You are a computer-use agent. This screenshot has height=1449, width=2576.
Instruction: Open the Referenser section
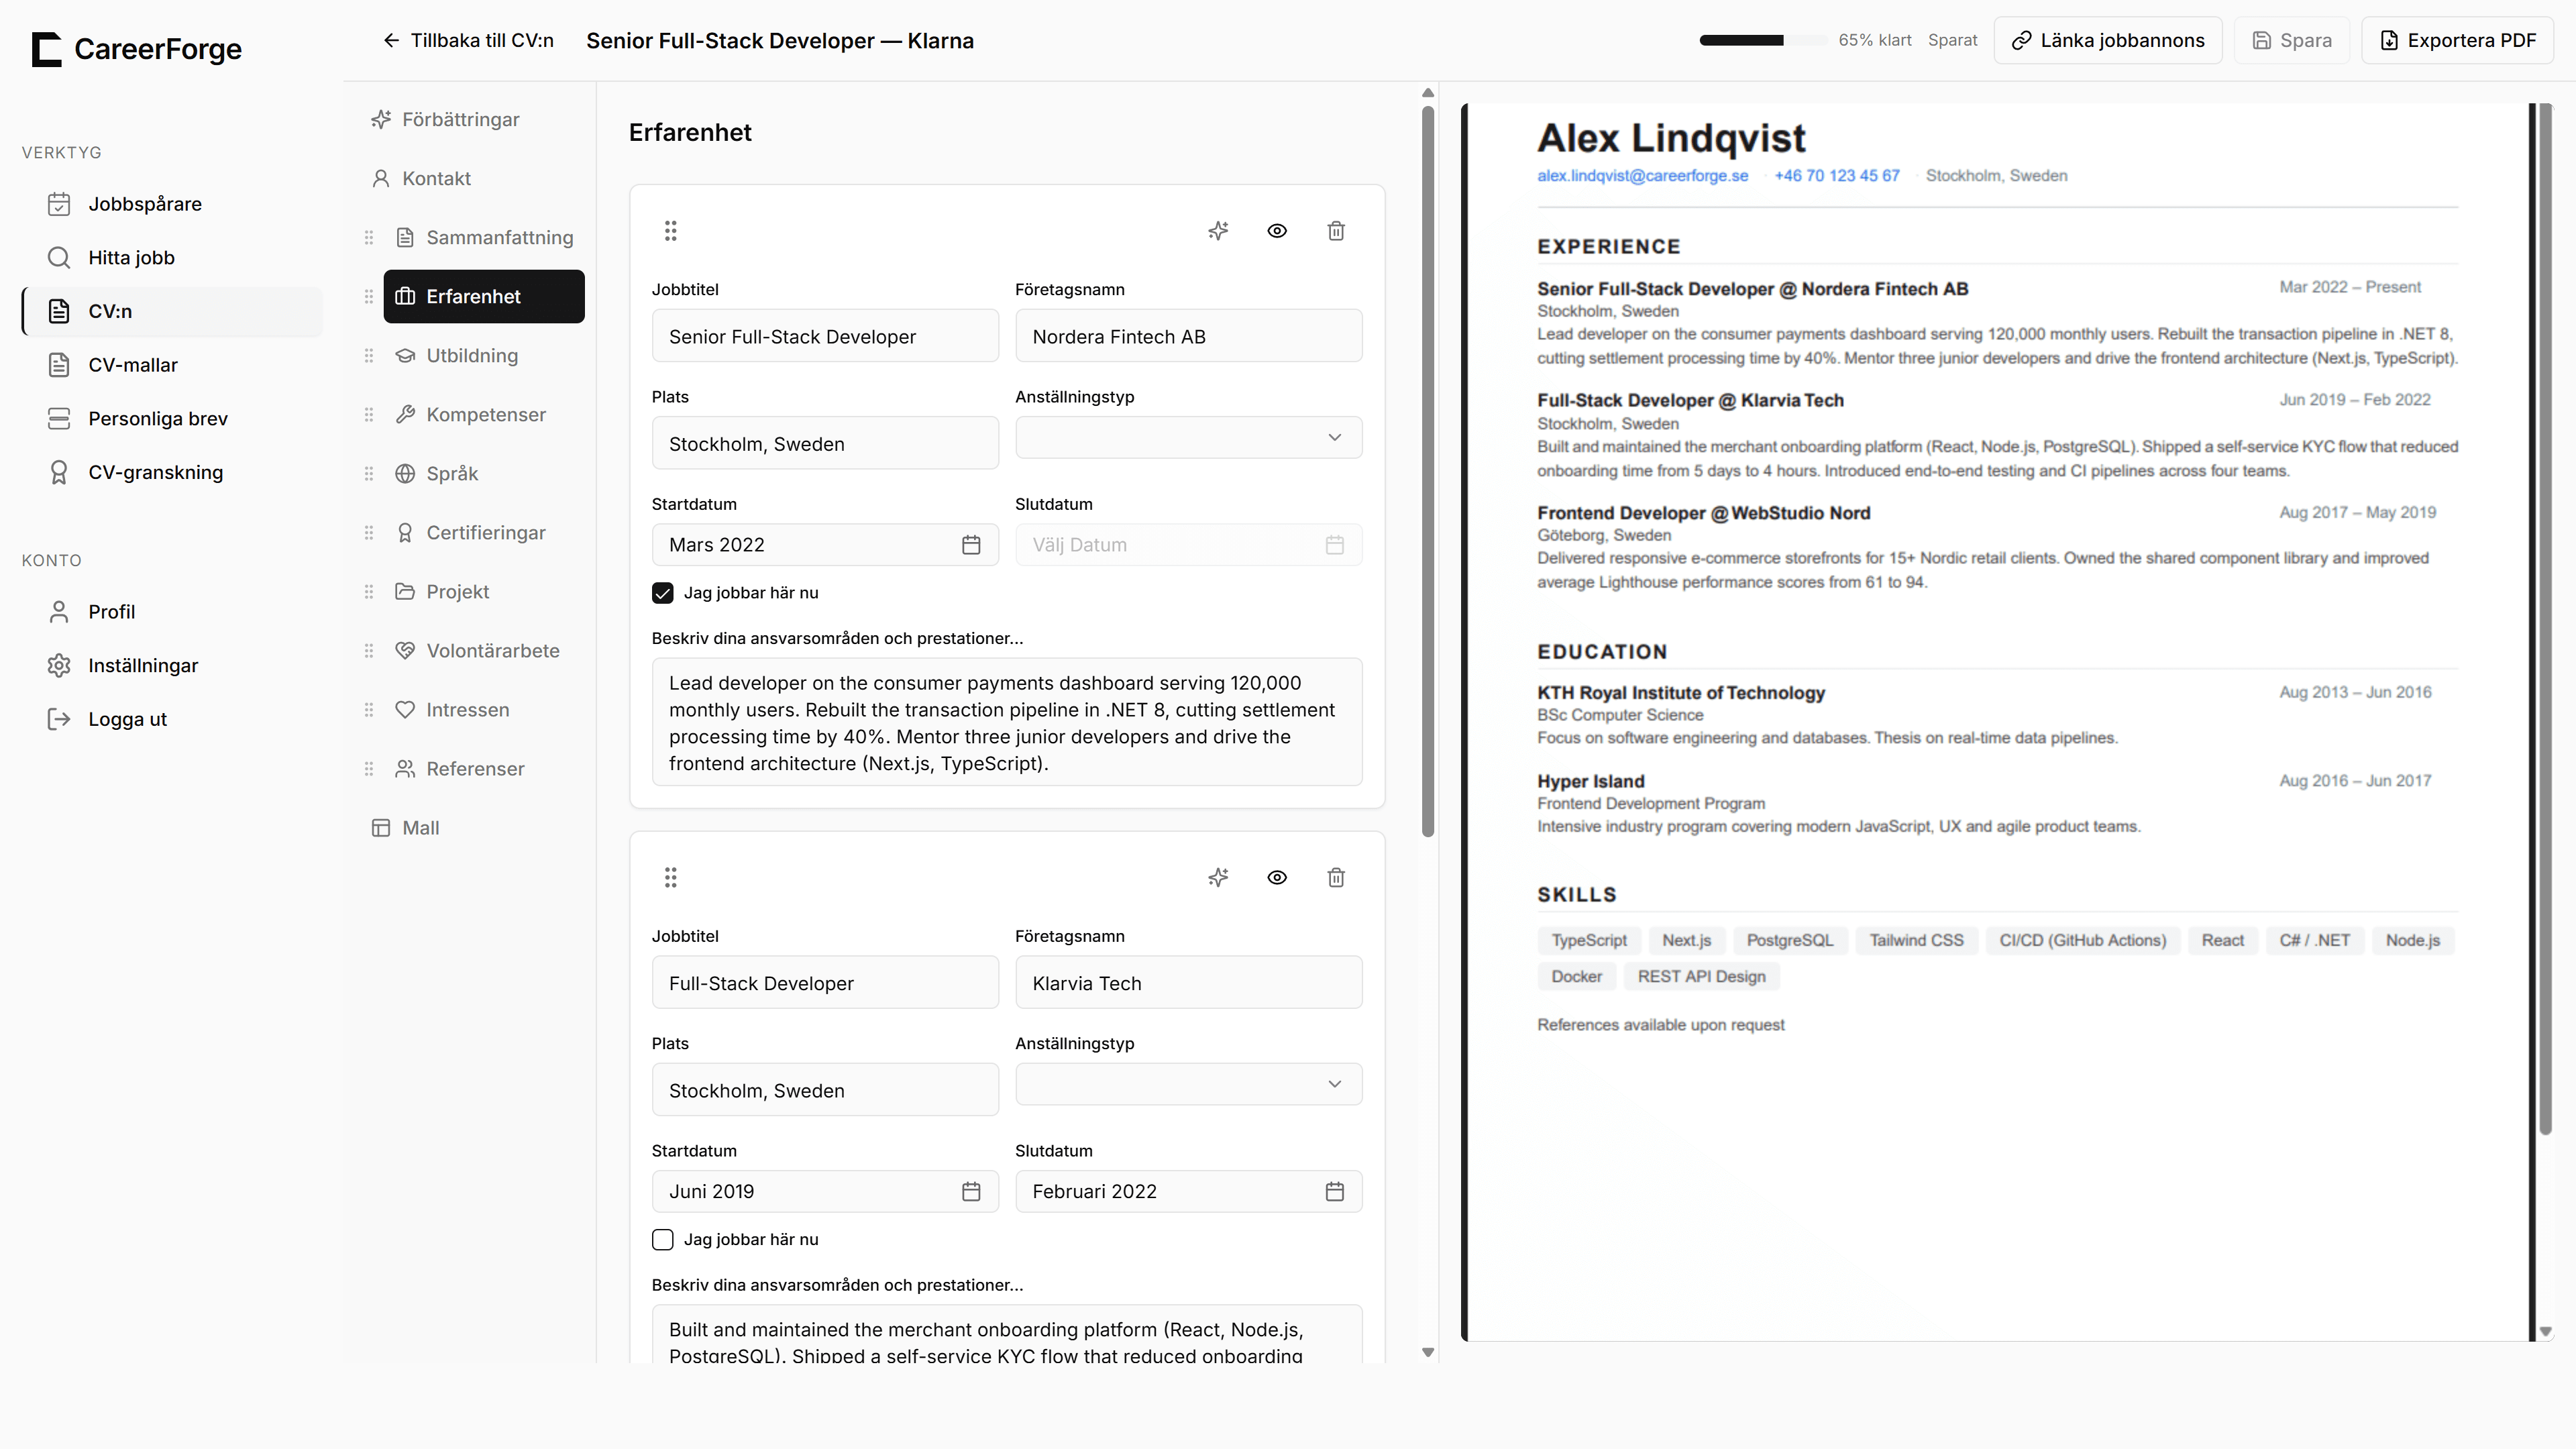[x=484, y=768]
